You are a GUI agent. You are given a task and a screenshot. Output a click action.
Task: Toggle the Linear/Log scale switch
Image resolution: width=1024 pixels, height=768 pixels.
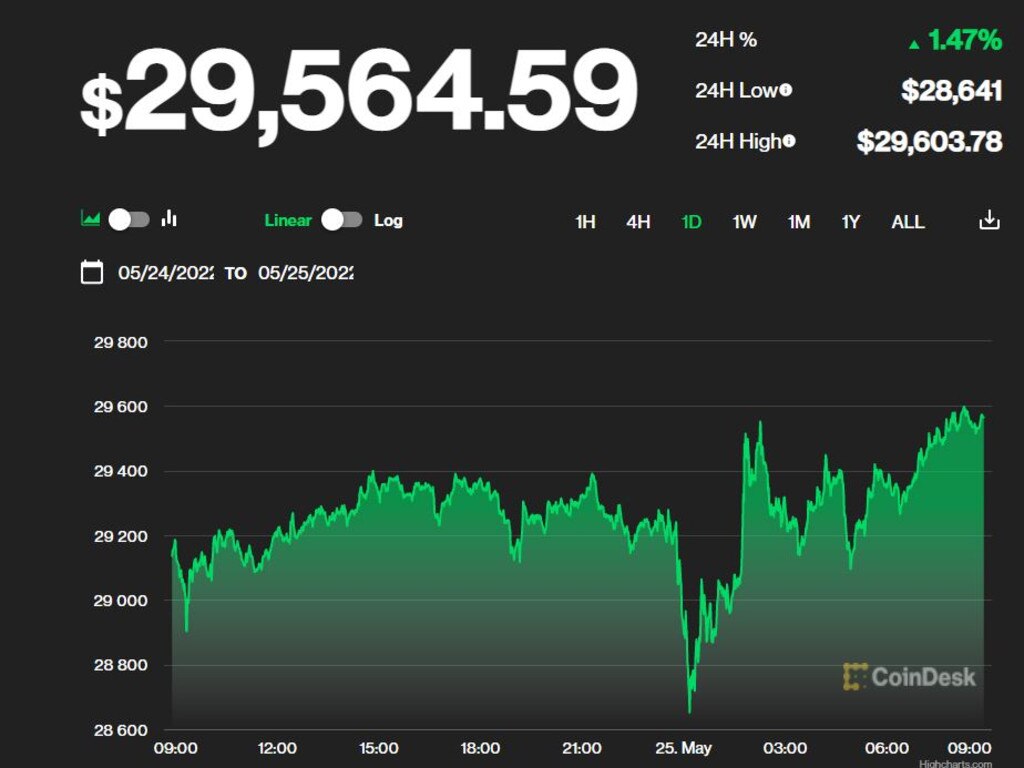(342, 220)
